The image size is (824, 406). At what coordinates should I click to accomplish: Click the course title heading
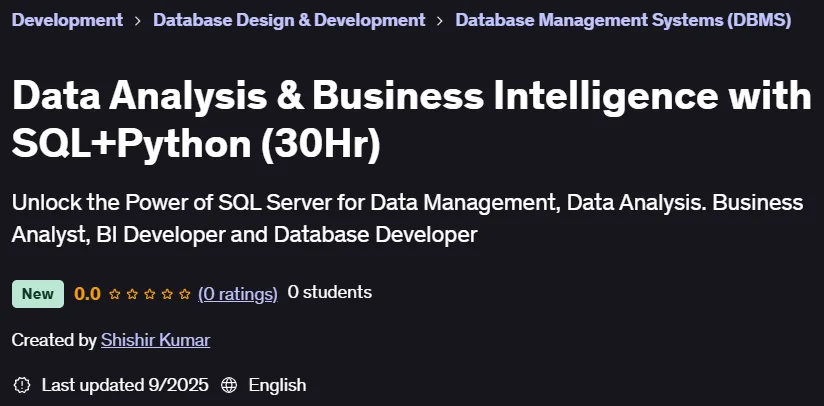coord(411,120)
